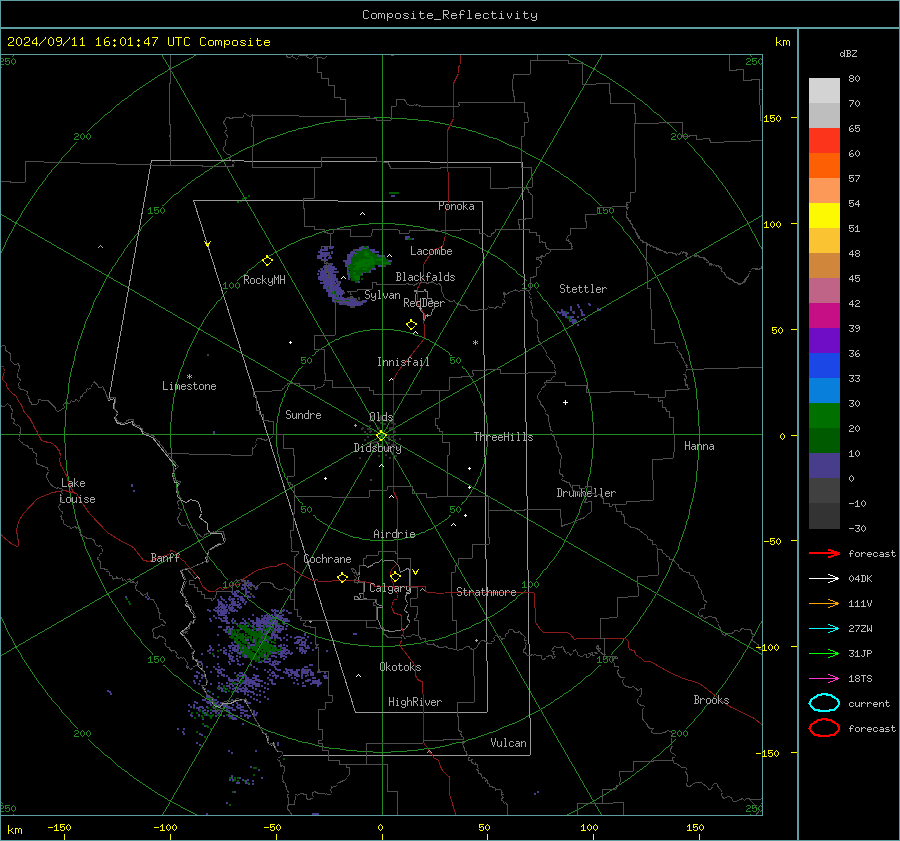Screen dimensions: 900x841
Task: Click the red 60 dBZ color swatch
Action: (824, 141)
